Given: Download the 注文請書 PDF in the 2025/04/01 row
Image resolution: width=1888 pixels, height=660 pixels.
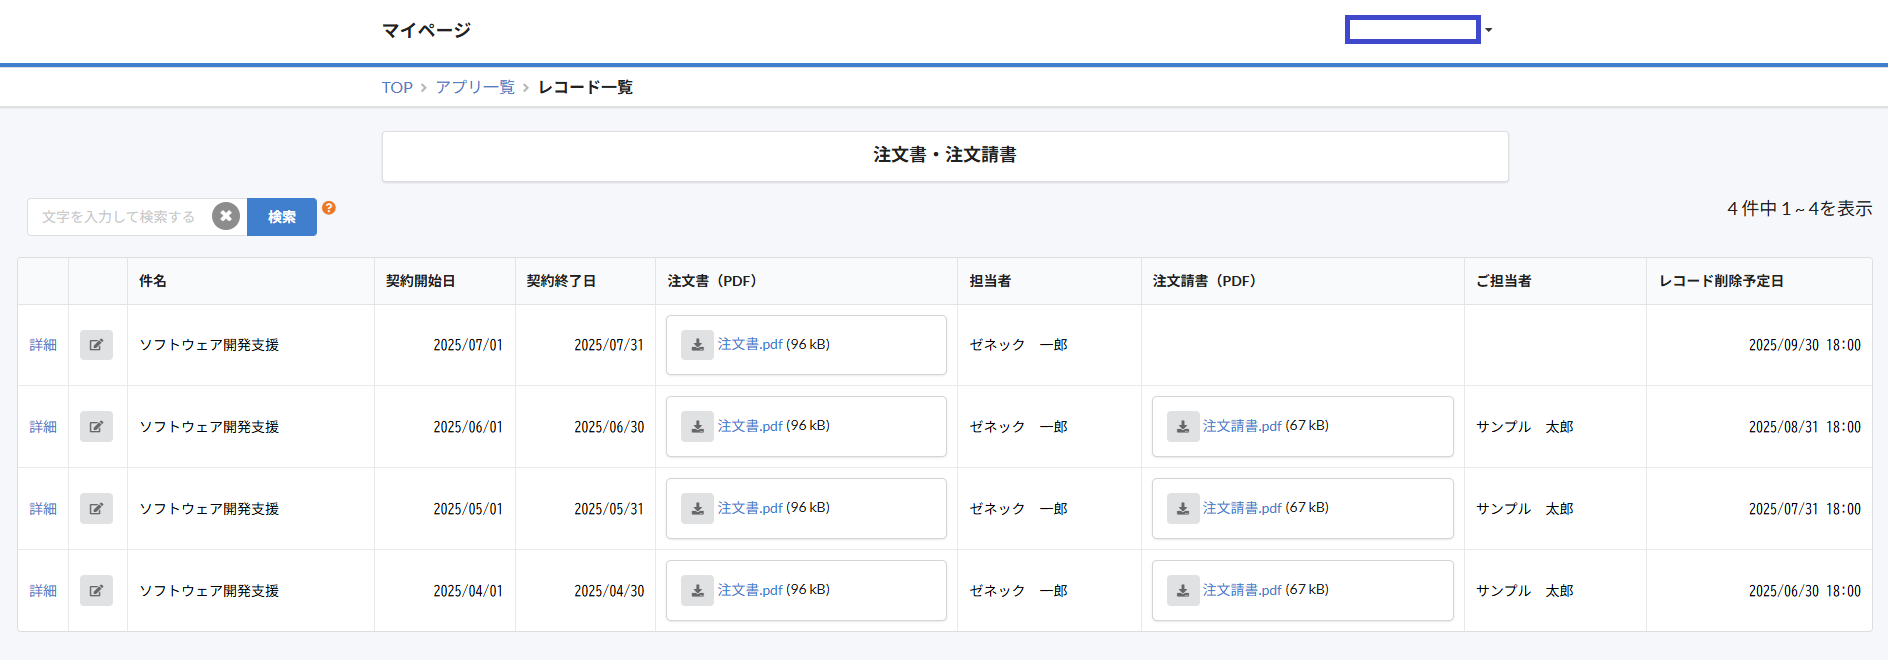Looking at the screenshot, I should tap(1183, 591).
